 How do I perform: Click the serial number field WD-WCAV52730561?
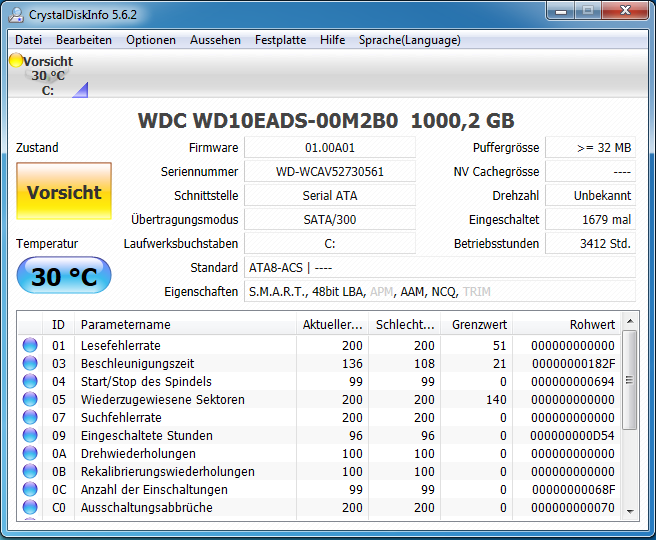click(330, 171)
